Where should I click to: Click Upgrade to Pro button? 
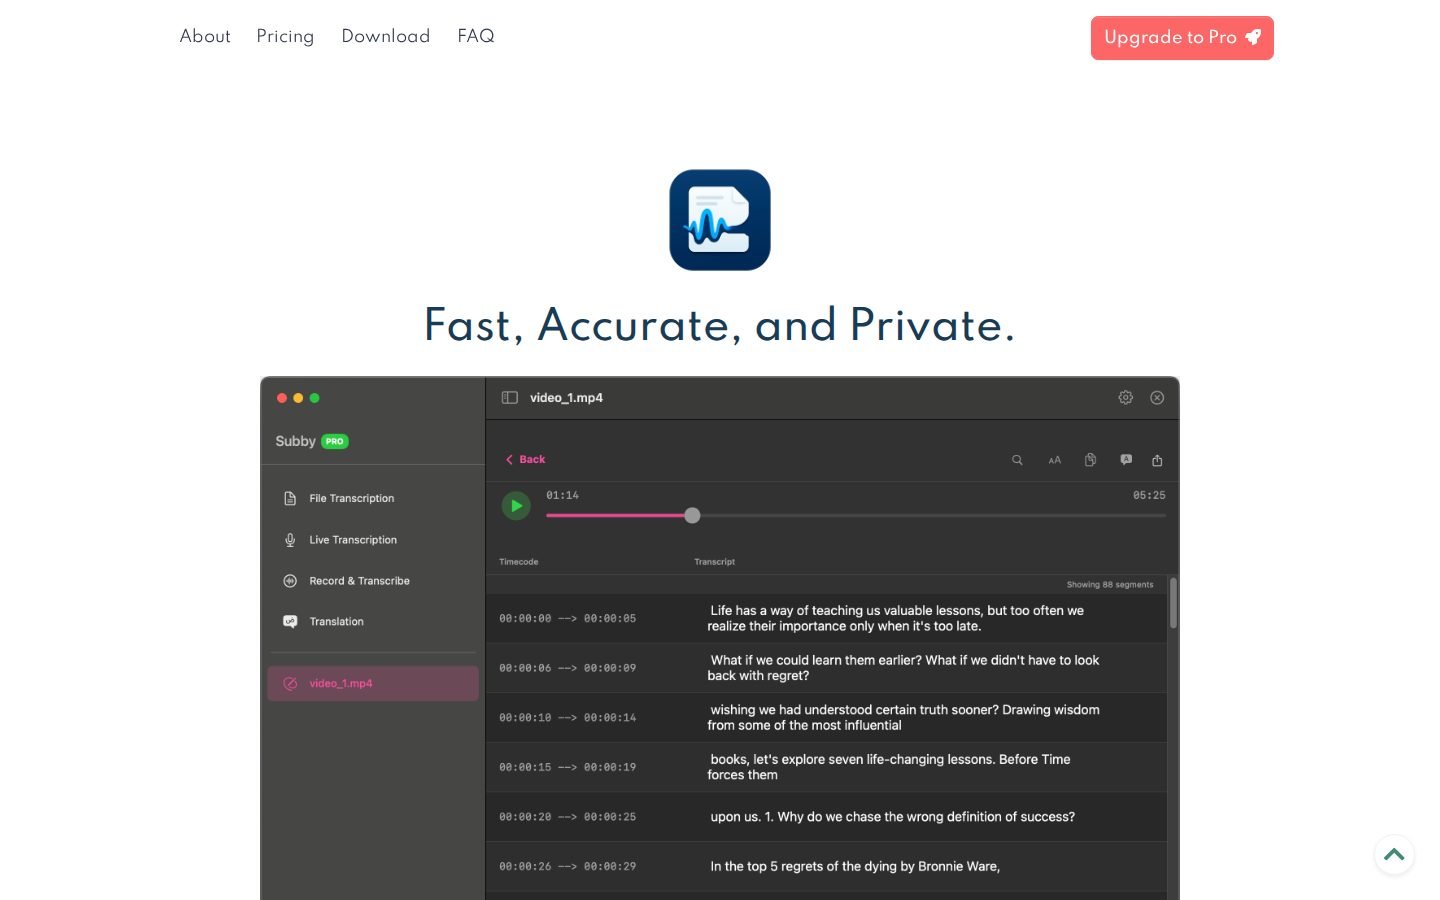(1182, 38)
